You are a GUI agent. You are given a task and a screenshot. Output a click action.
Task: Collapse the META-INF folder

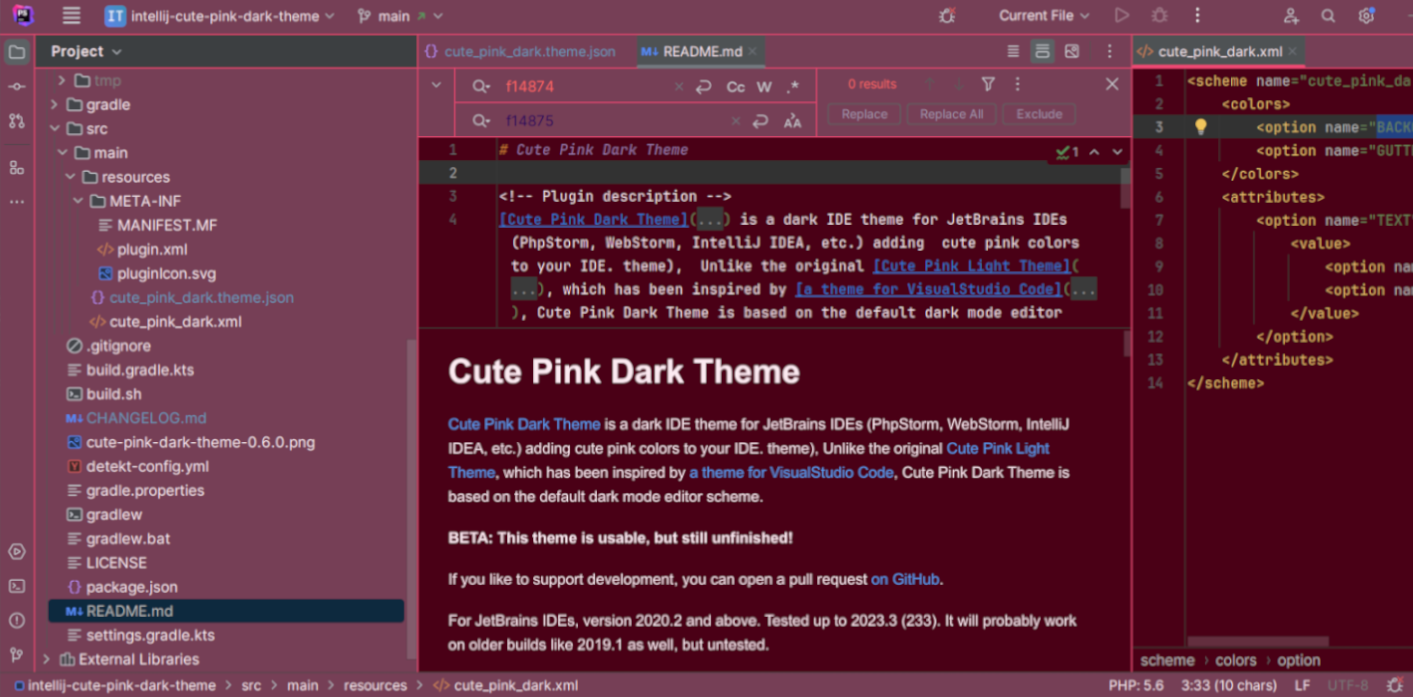point(79,201)
